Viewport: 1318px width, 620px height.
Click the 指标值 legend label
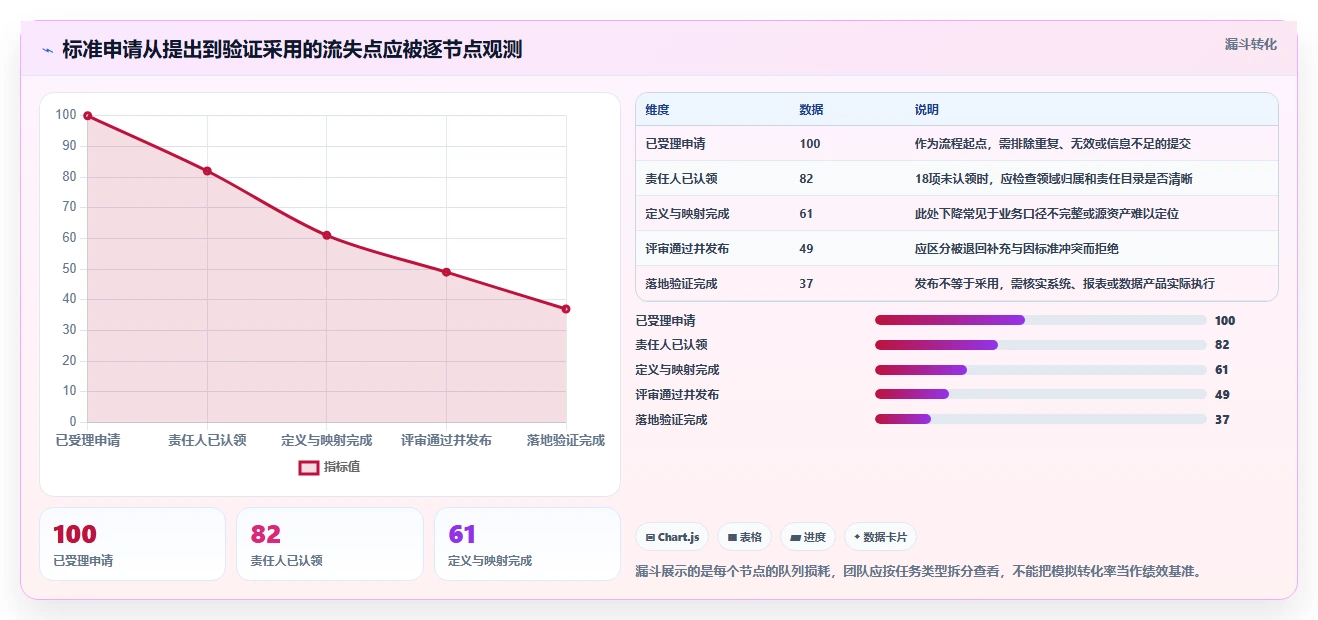[x=342, y=467]
